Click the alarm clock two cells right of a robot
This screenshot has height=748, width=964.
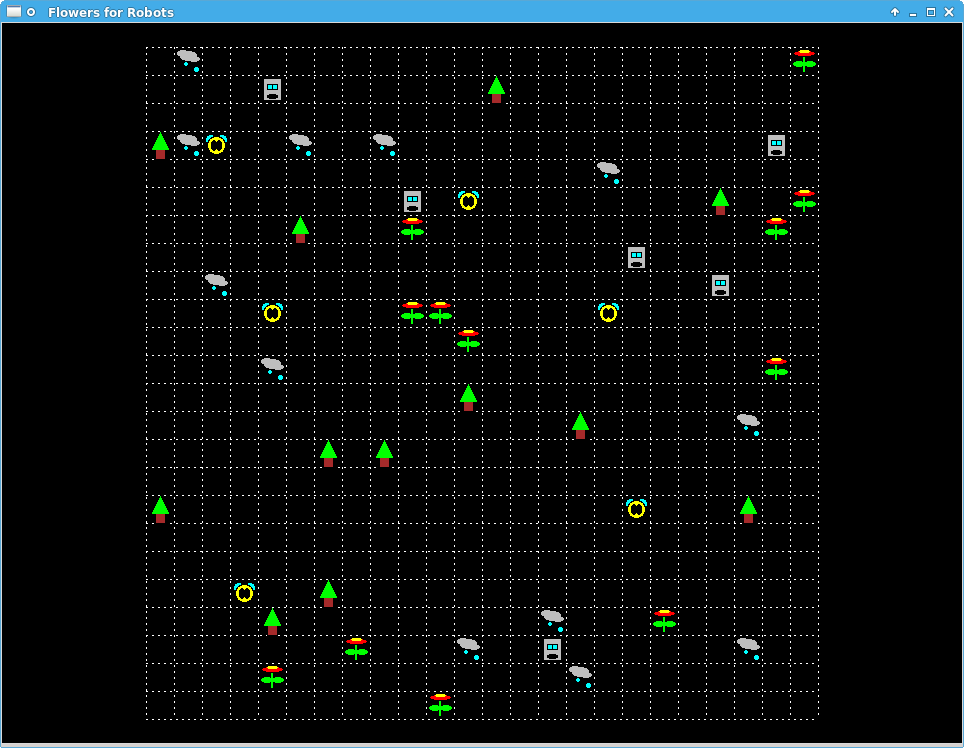[468, 201]
